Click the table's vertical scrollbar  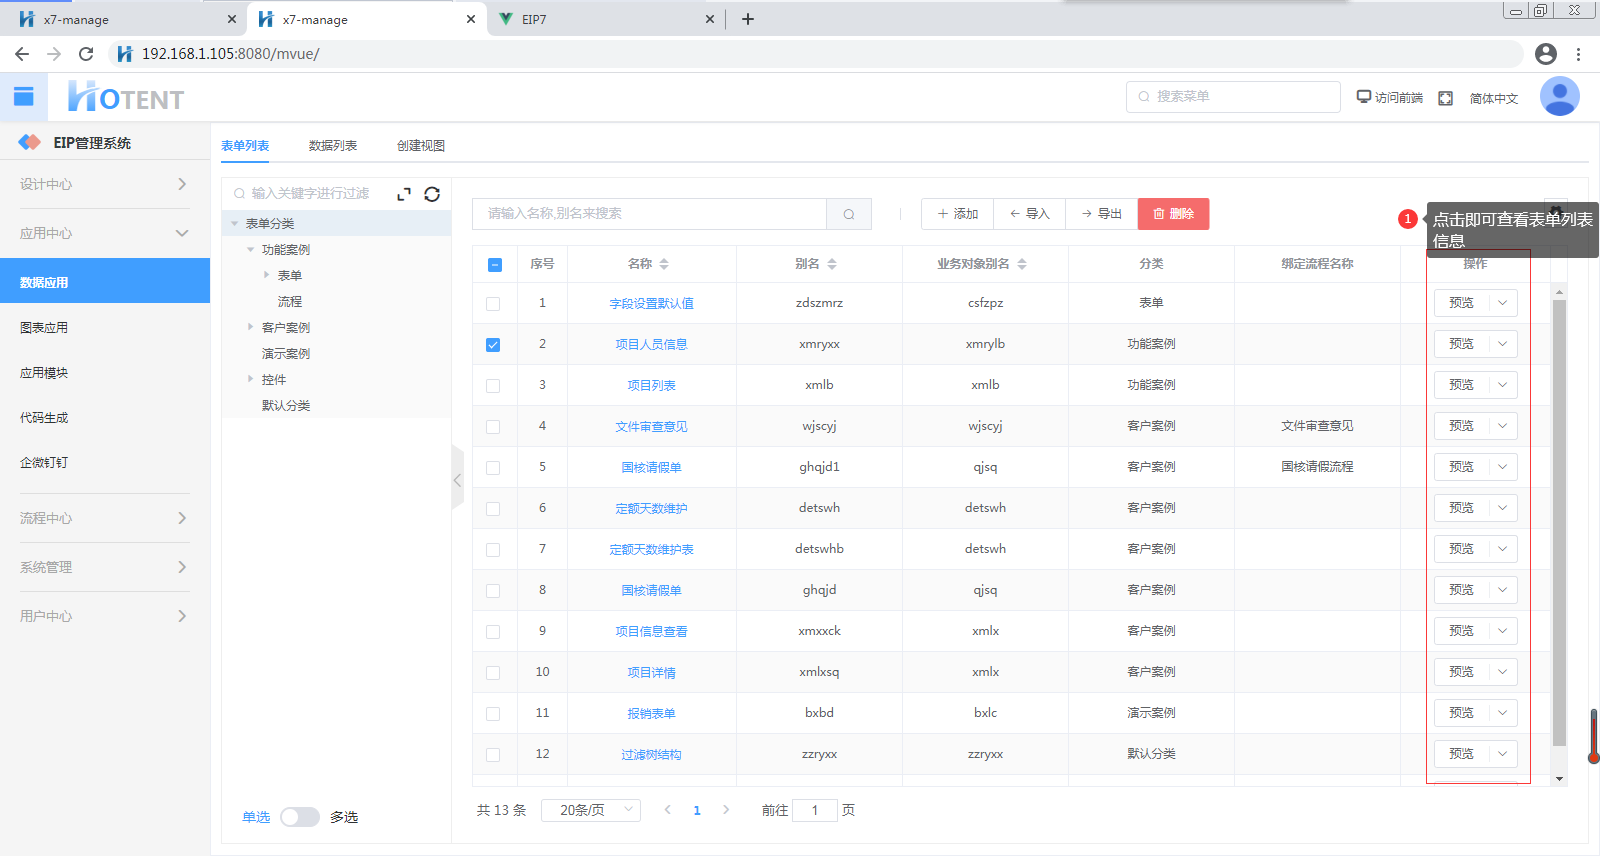pyautogui.click(x=1559, y=520)
